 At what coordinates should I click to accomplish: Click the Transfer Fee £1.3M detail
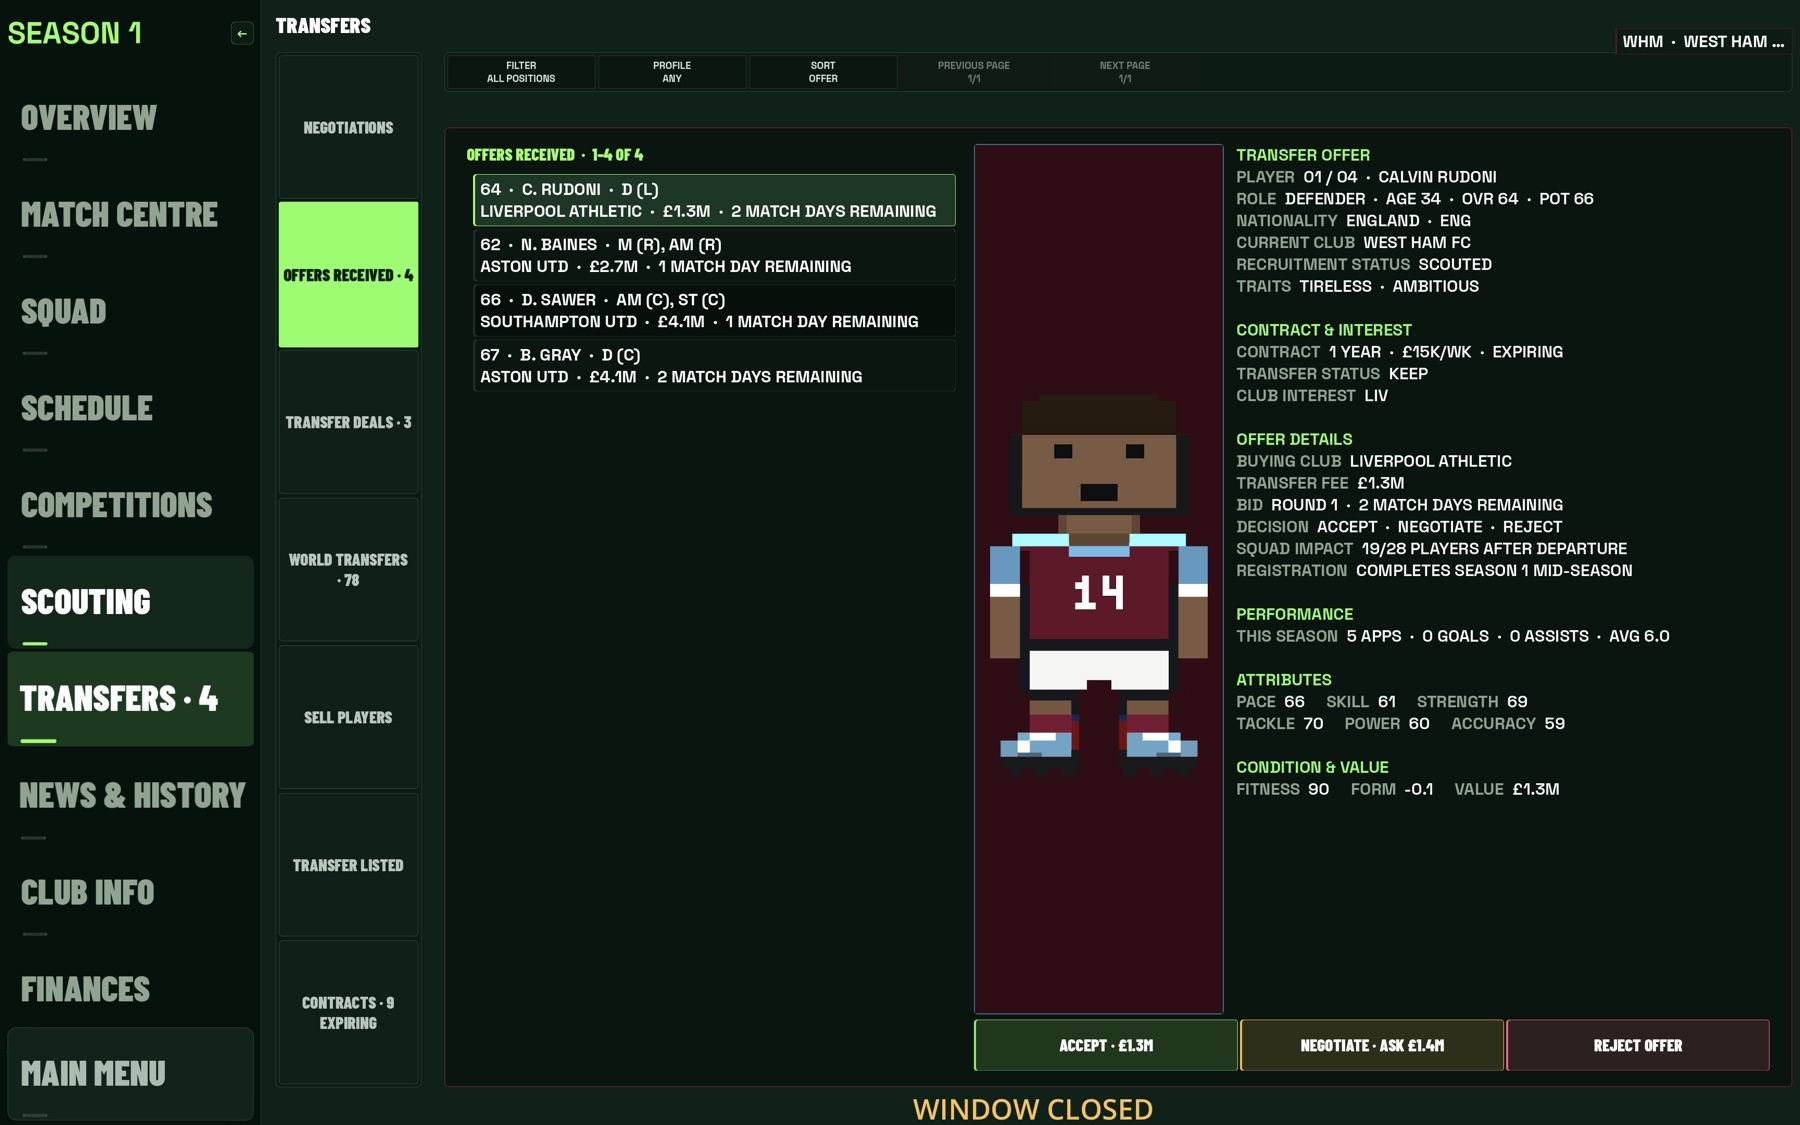click(1320, 483)
